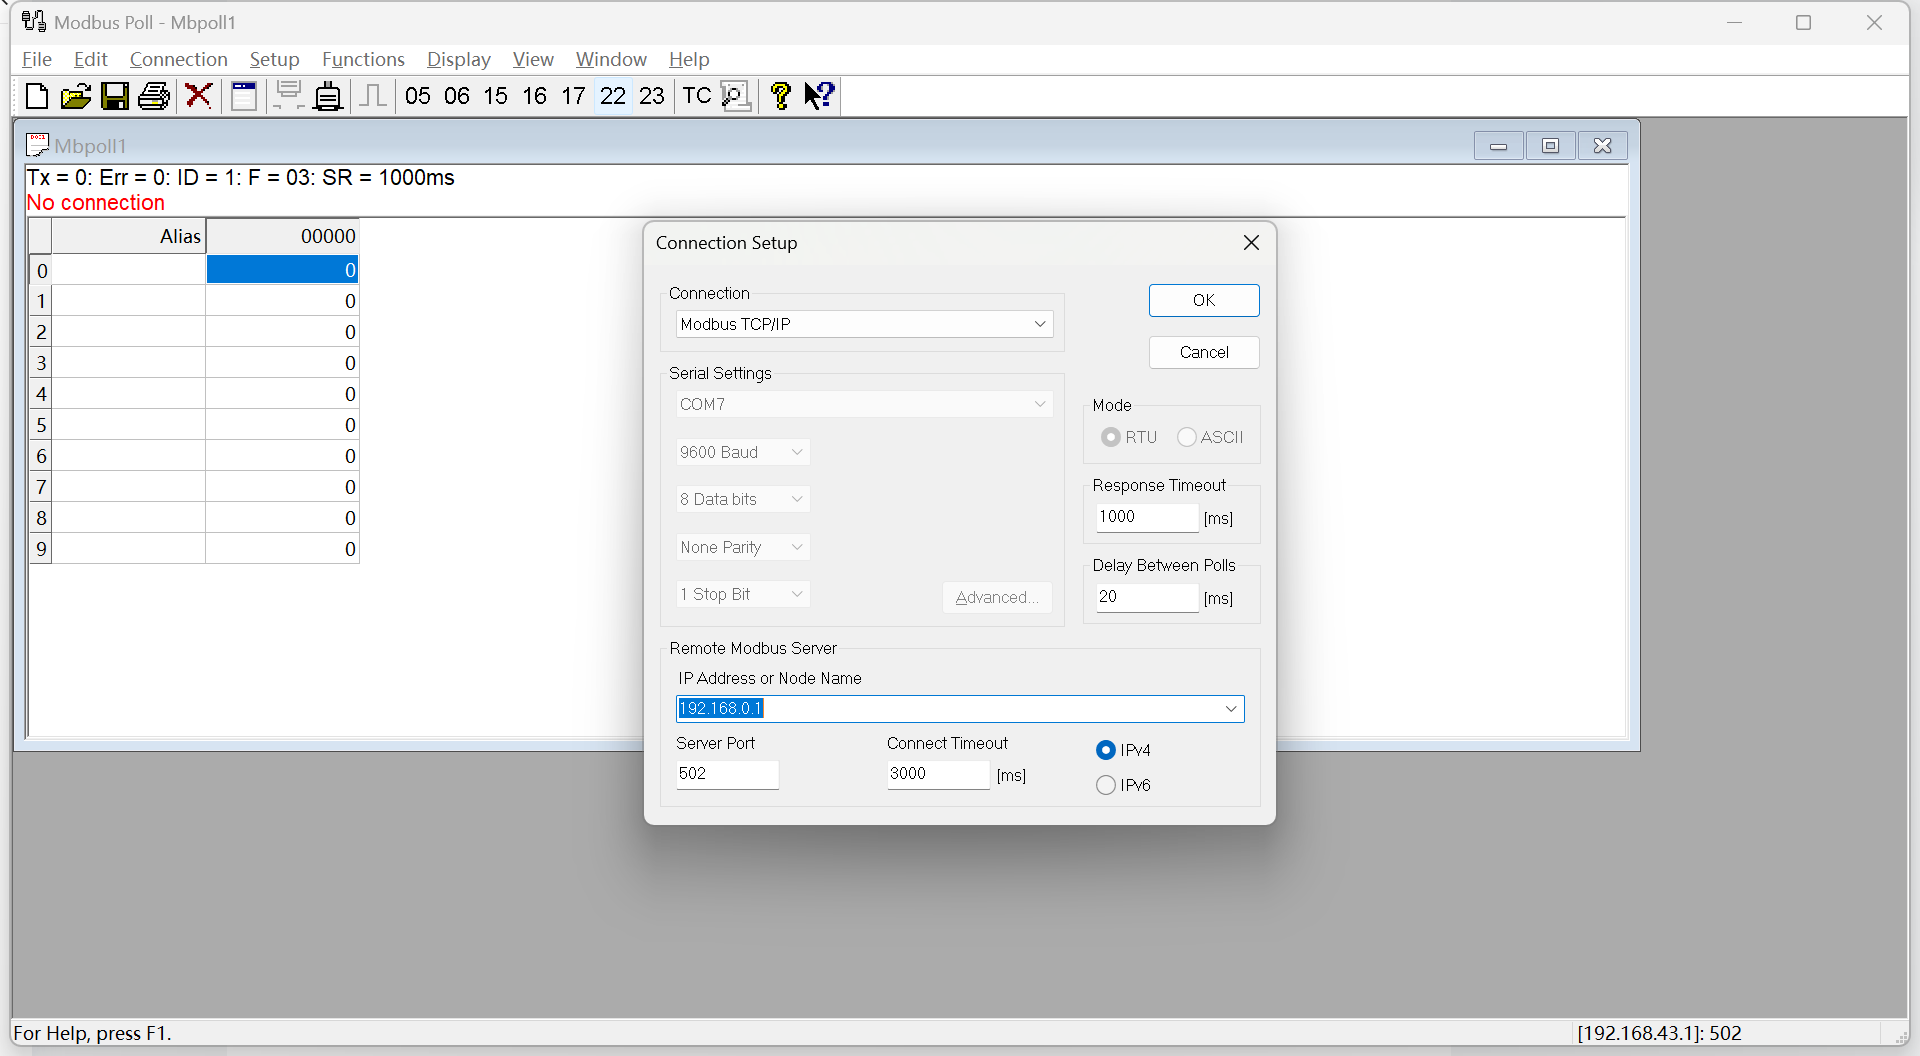Image resolution: width=1920 pixels, height=1056 pixels.
Task: Select function 22 toolbar button
Action: point(613,96)
